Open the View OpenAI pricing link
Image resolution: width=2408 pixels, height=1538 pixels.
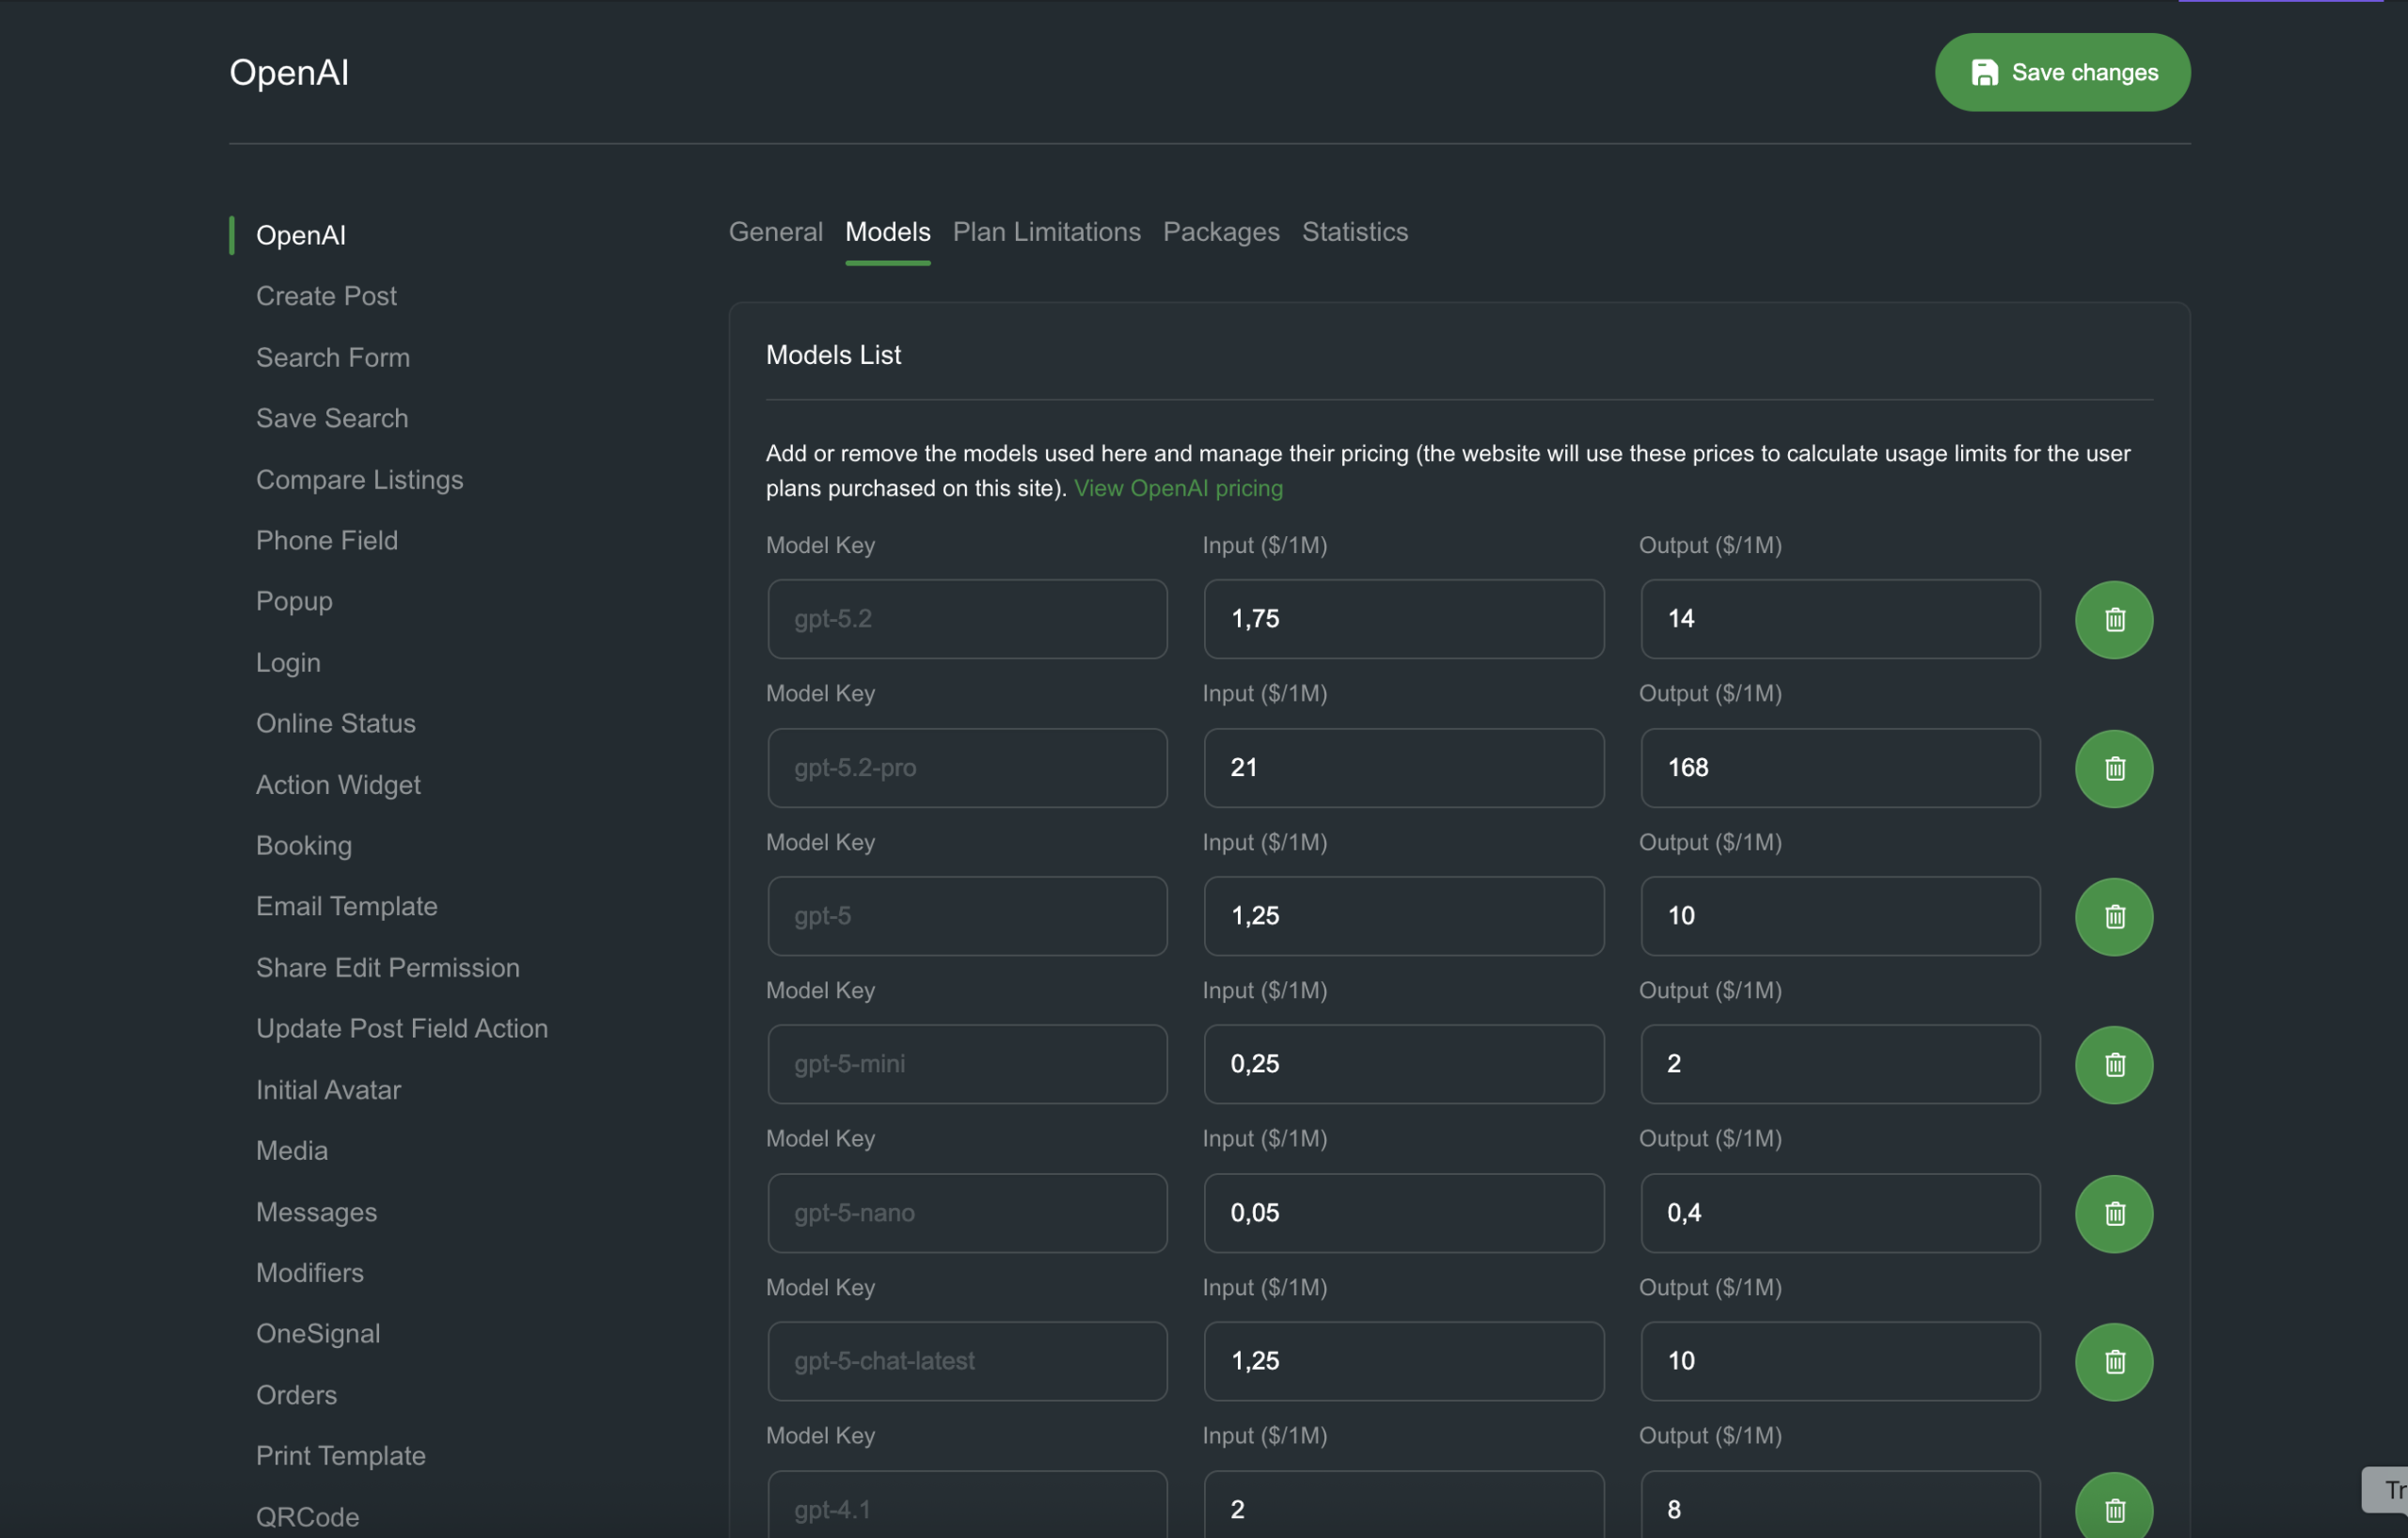1177,488
